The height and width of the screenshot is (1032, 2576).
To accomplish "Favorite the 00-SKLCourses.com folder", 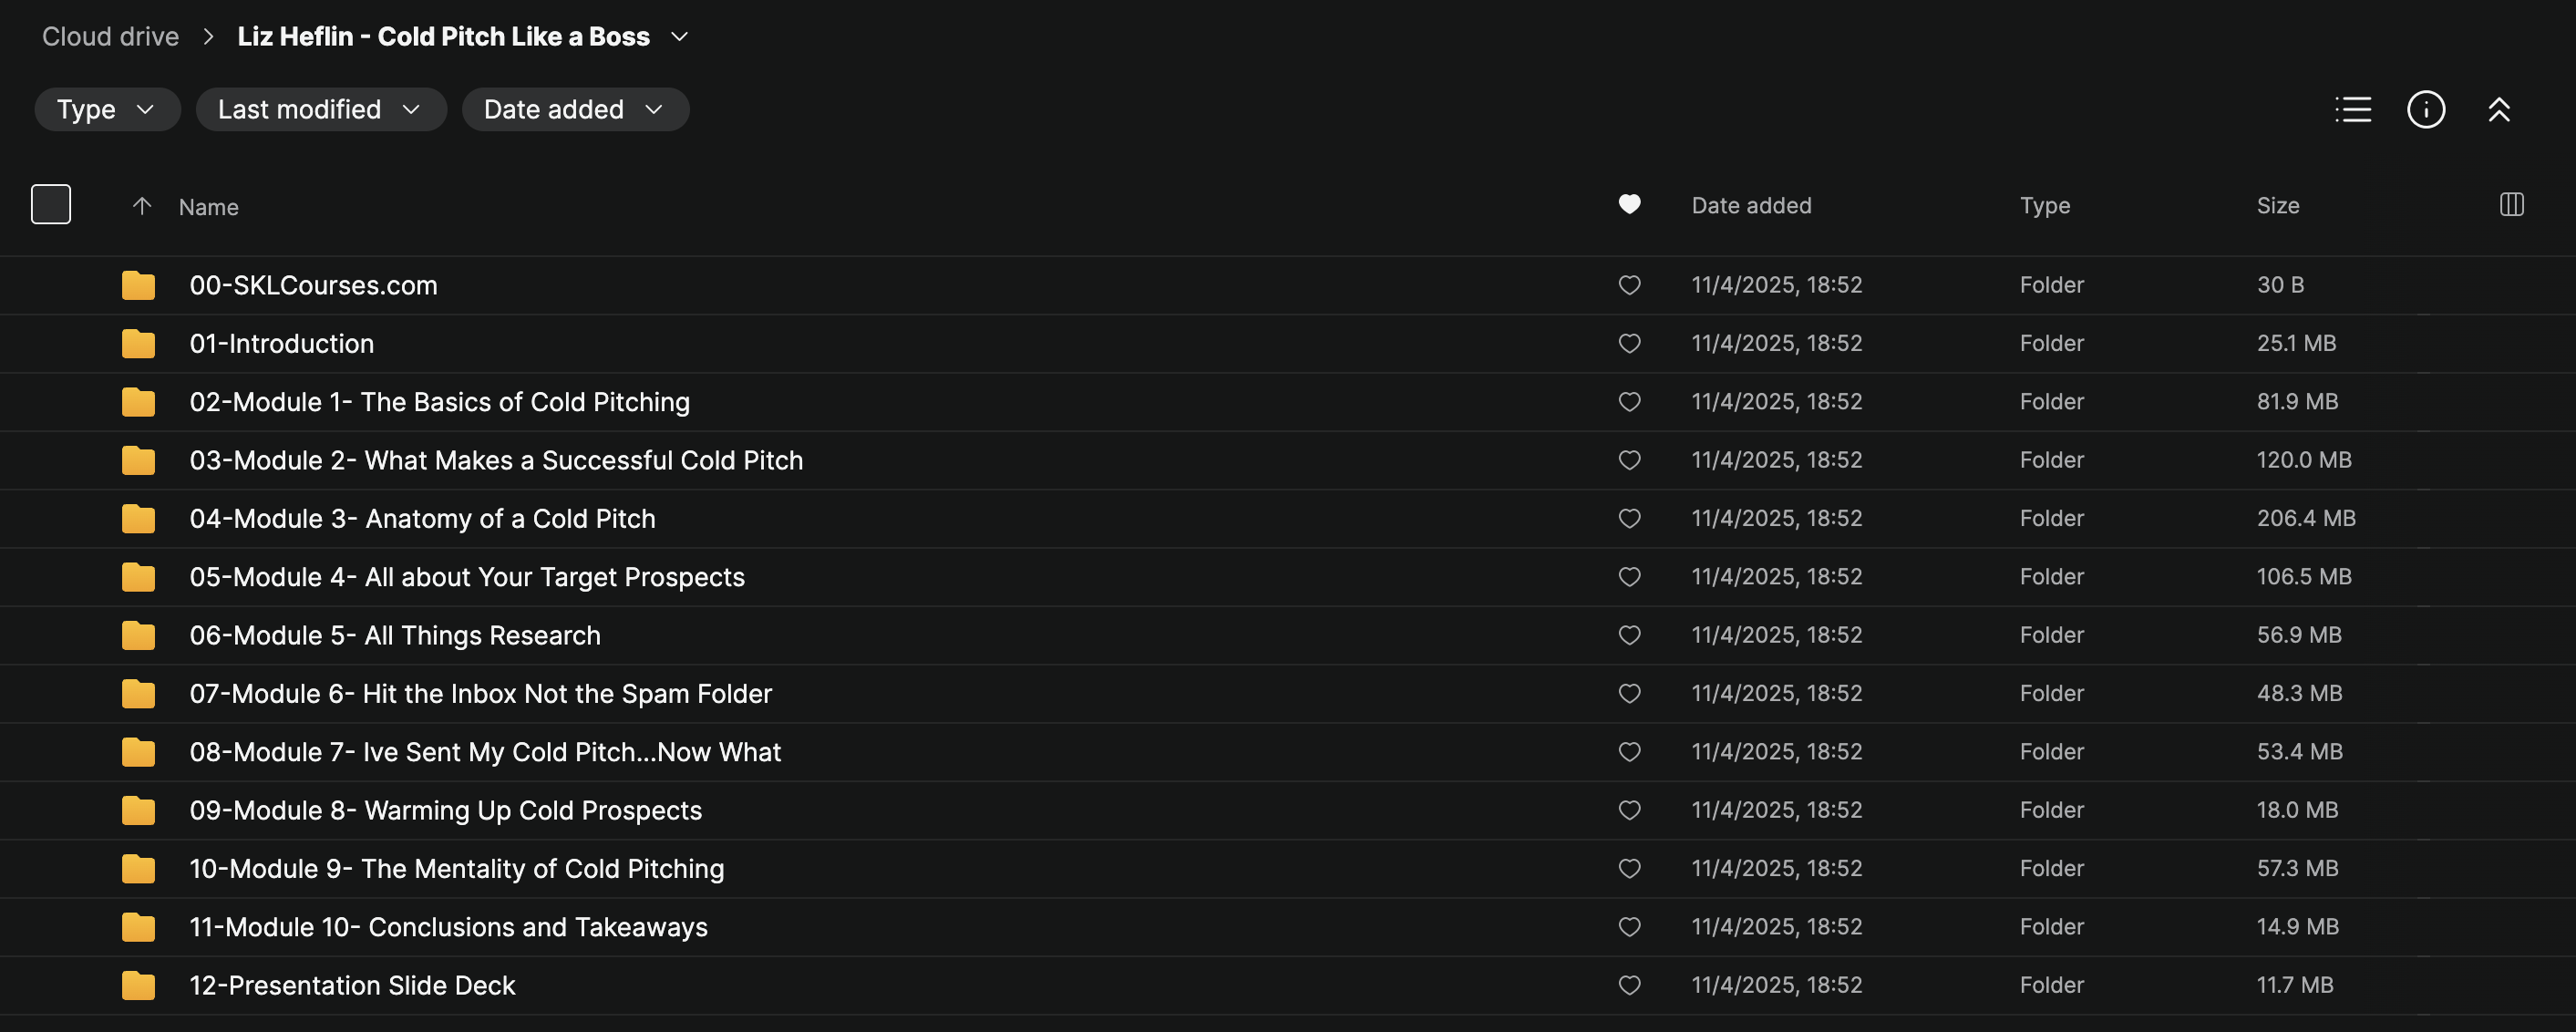I will [1629, 285].
